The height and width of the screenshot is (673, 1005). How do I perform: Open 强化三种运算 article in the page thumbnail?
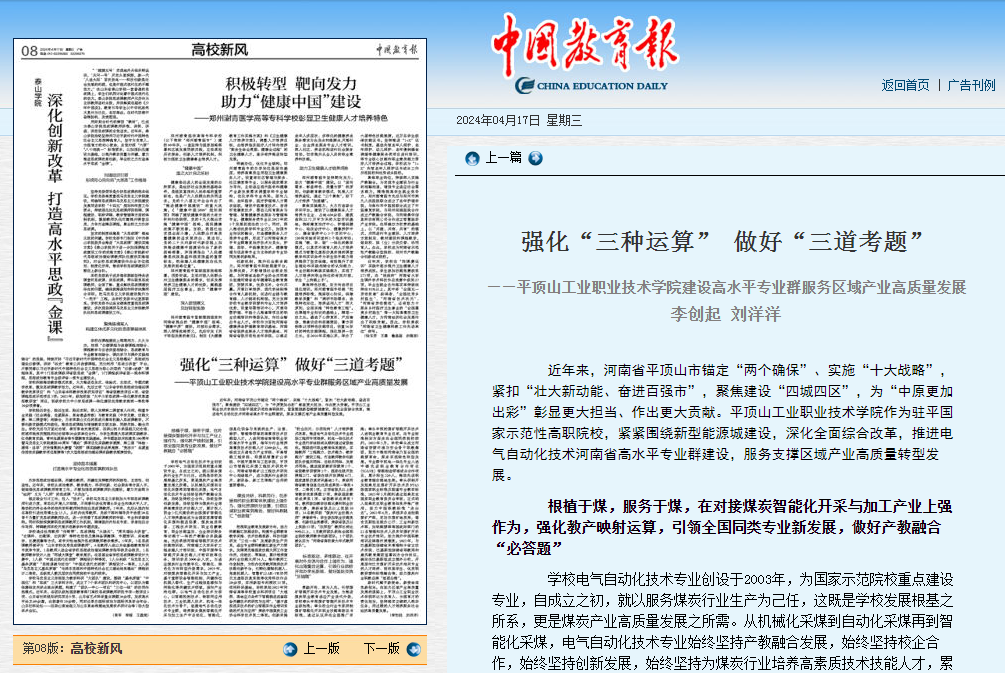click(x=291, y=365)
